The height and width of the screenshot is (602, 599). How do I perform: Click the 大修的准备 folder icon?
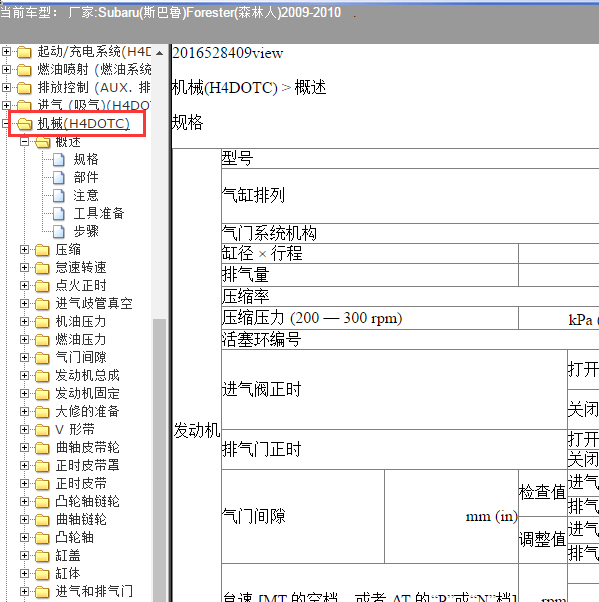coord(42,412)
